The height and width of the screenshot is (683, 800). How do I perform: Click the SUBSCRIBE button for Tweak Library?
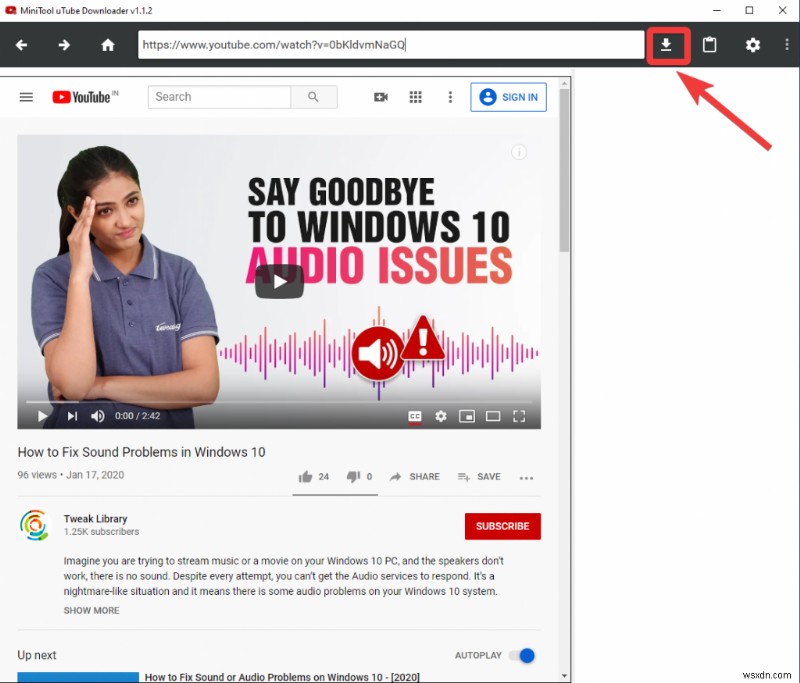[x=502, y=525]
